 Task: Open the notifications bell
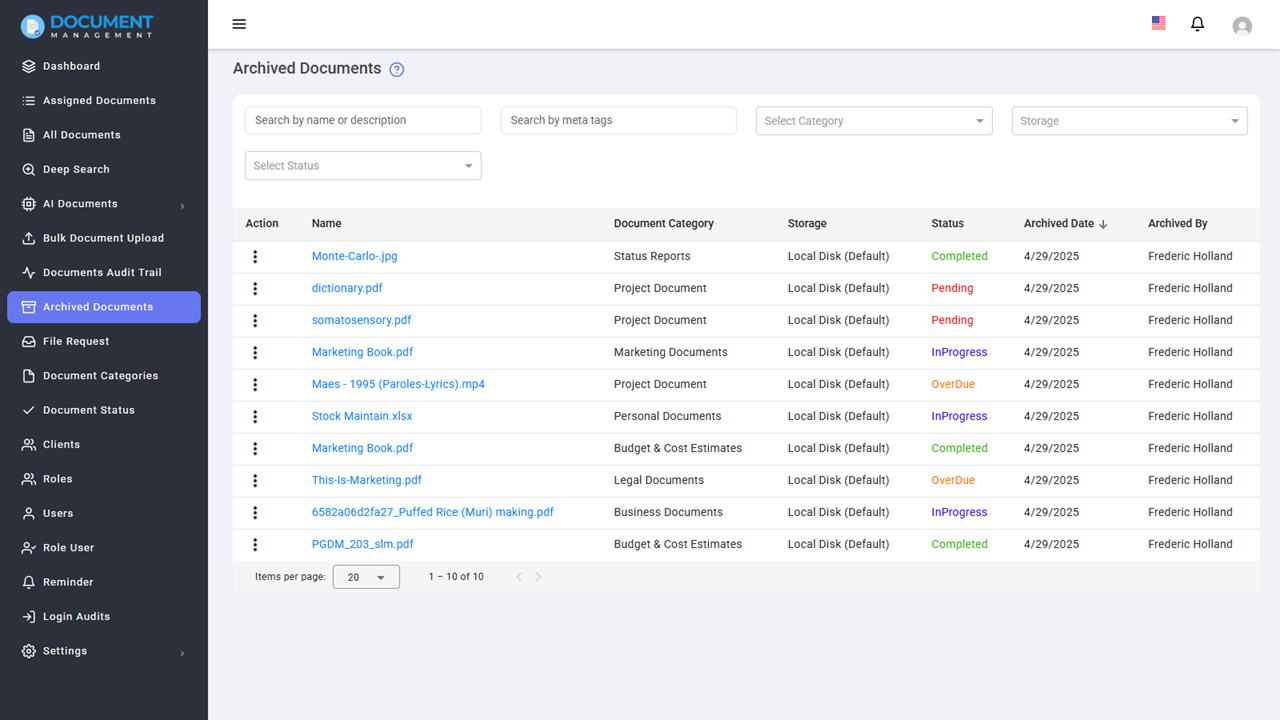[1197, 24]
